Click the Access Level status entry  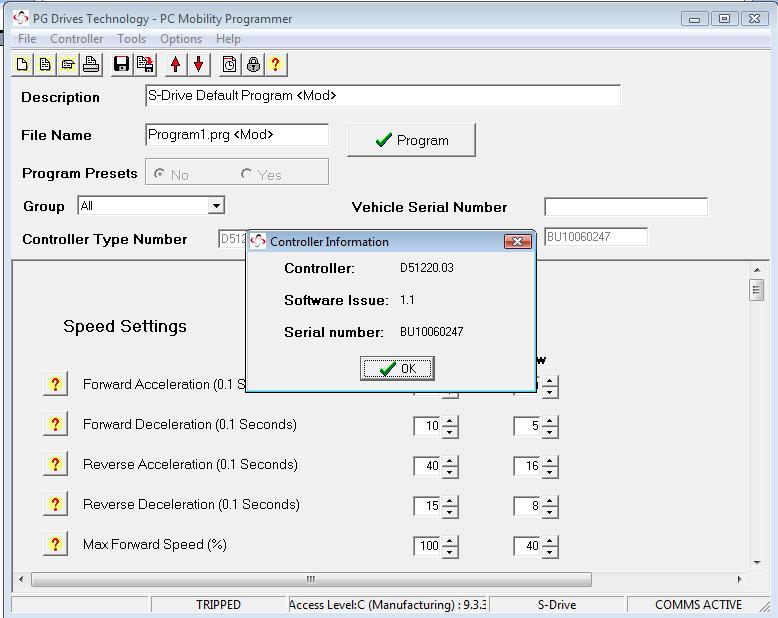click(388, 605)
